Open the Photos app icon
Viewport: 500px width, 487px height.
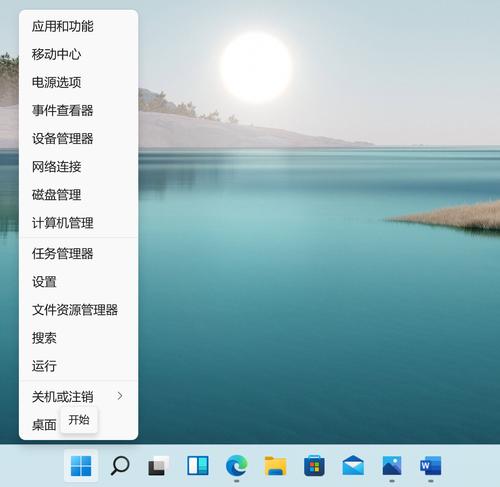click(392, 466)
